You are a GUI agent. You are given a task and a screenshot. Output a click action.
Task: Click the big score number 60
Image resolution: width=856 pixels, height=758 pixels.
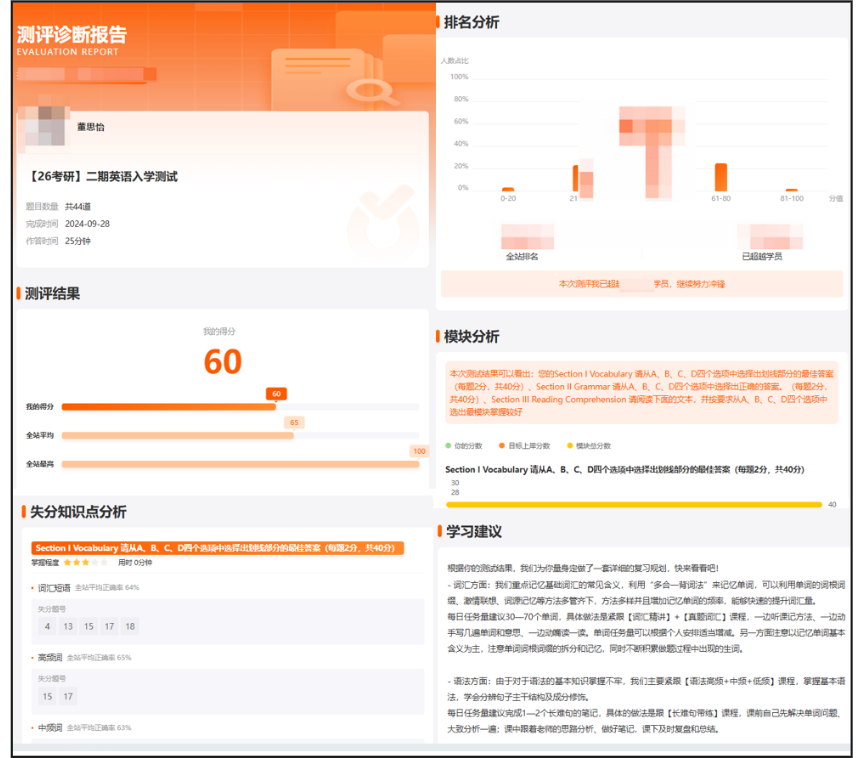pyautogui.click(x=223, y=362)
